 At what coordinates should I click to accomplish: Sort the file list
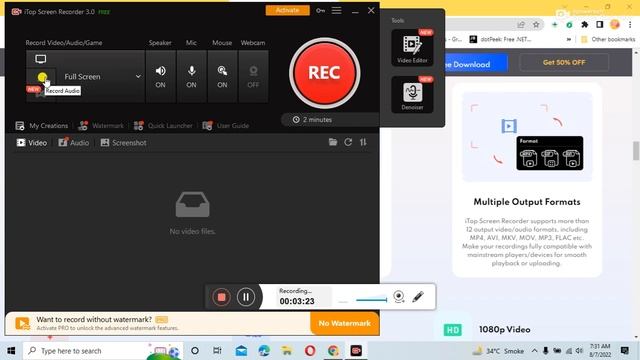coord(363,142)
